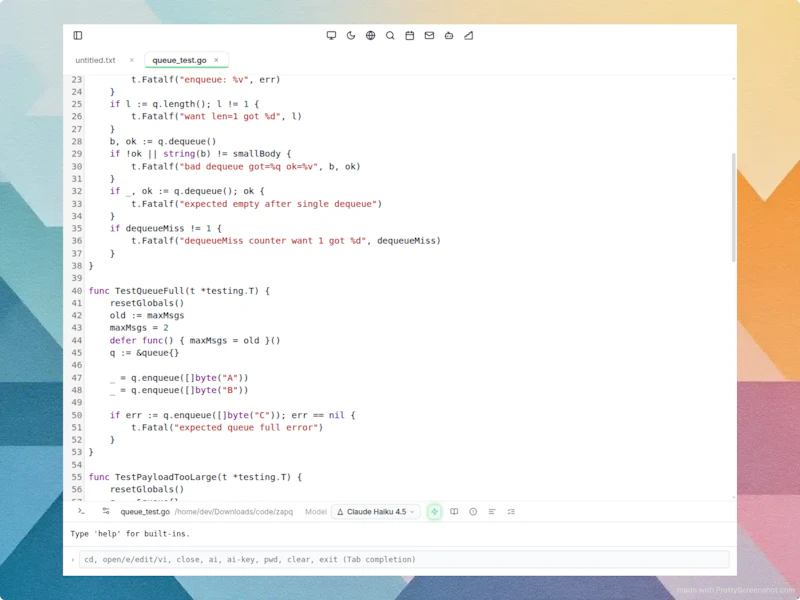Toggle the green AI sparkle button
The height and width of the screenshot is (600, 800).
[x=434, y=512]
